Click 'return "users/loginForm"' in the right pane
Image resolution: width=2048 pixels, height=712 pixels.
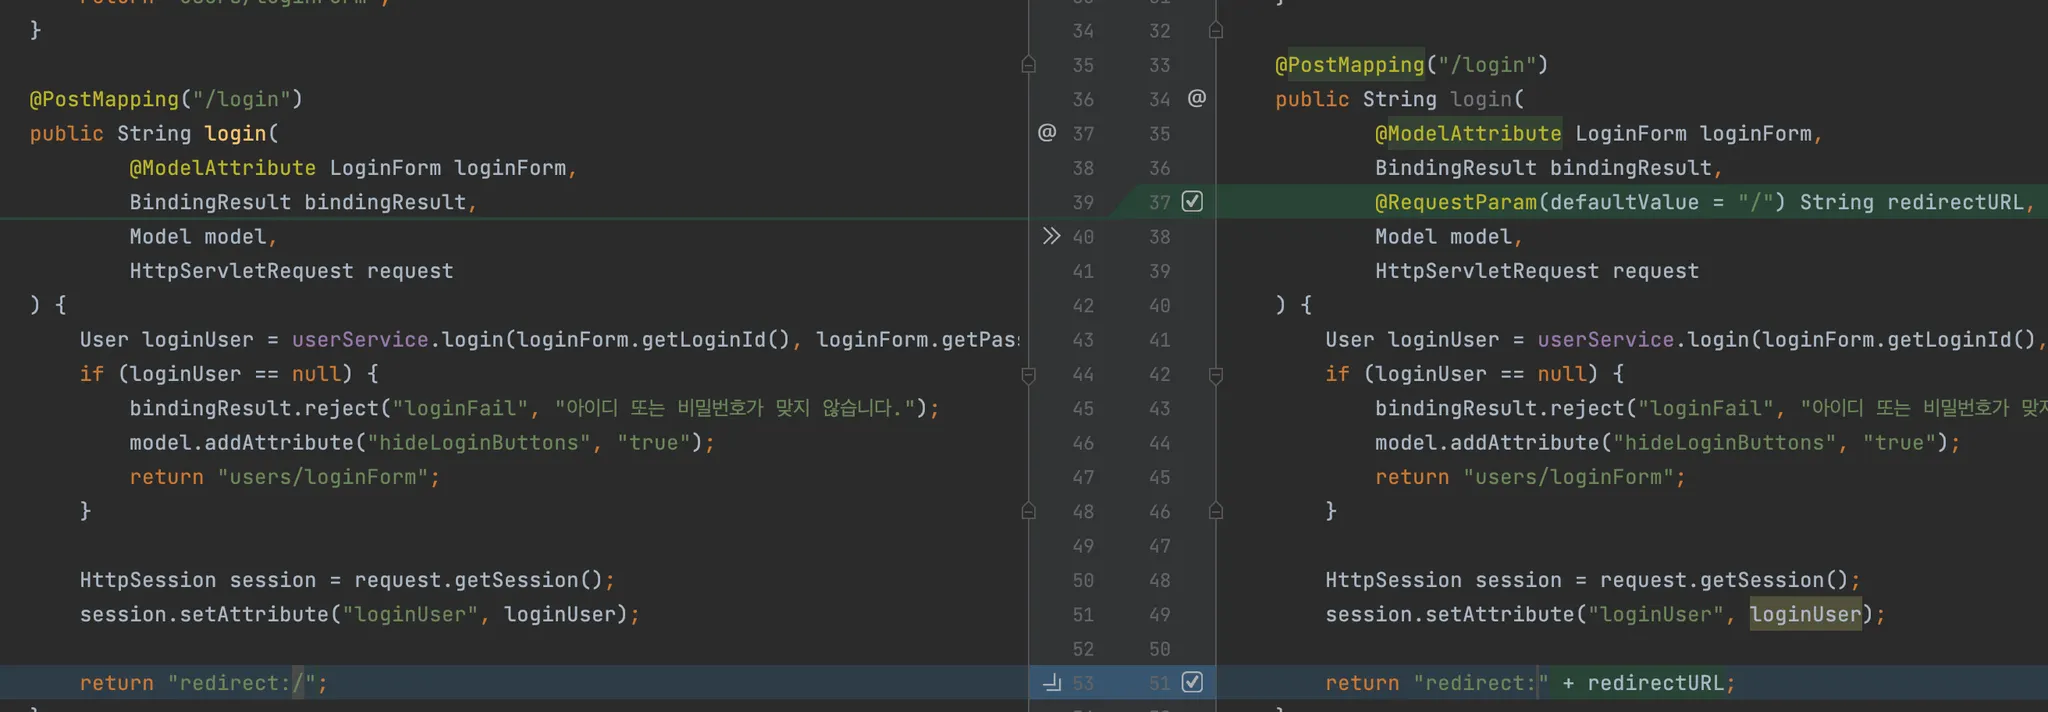coord(1525,477)
